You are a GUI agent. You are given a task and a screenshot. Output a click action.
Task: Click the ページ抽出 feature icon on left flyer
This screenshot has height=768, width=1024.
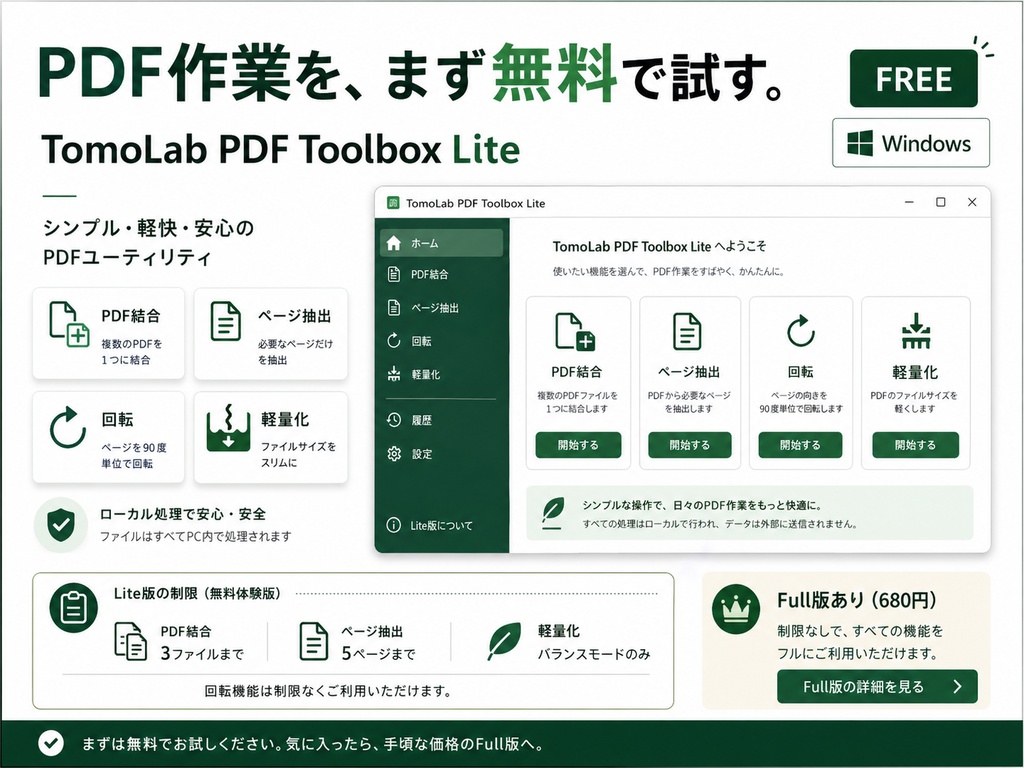226,321
